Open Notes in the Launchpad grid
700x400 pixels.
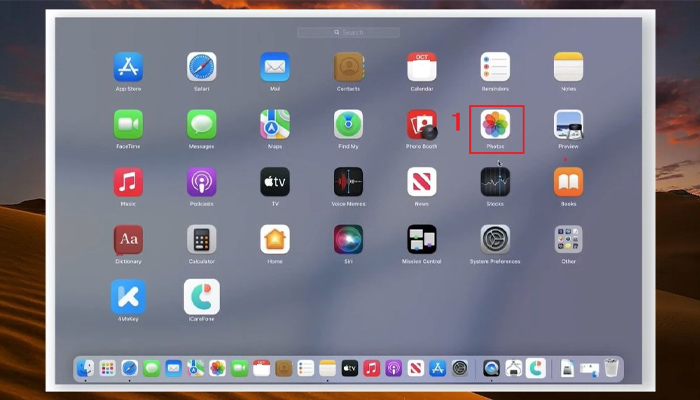click(568, 67)
